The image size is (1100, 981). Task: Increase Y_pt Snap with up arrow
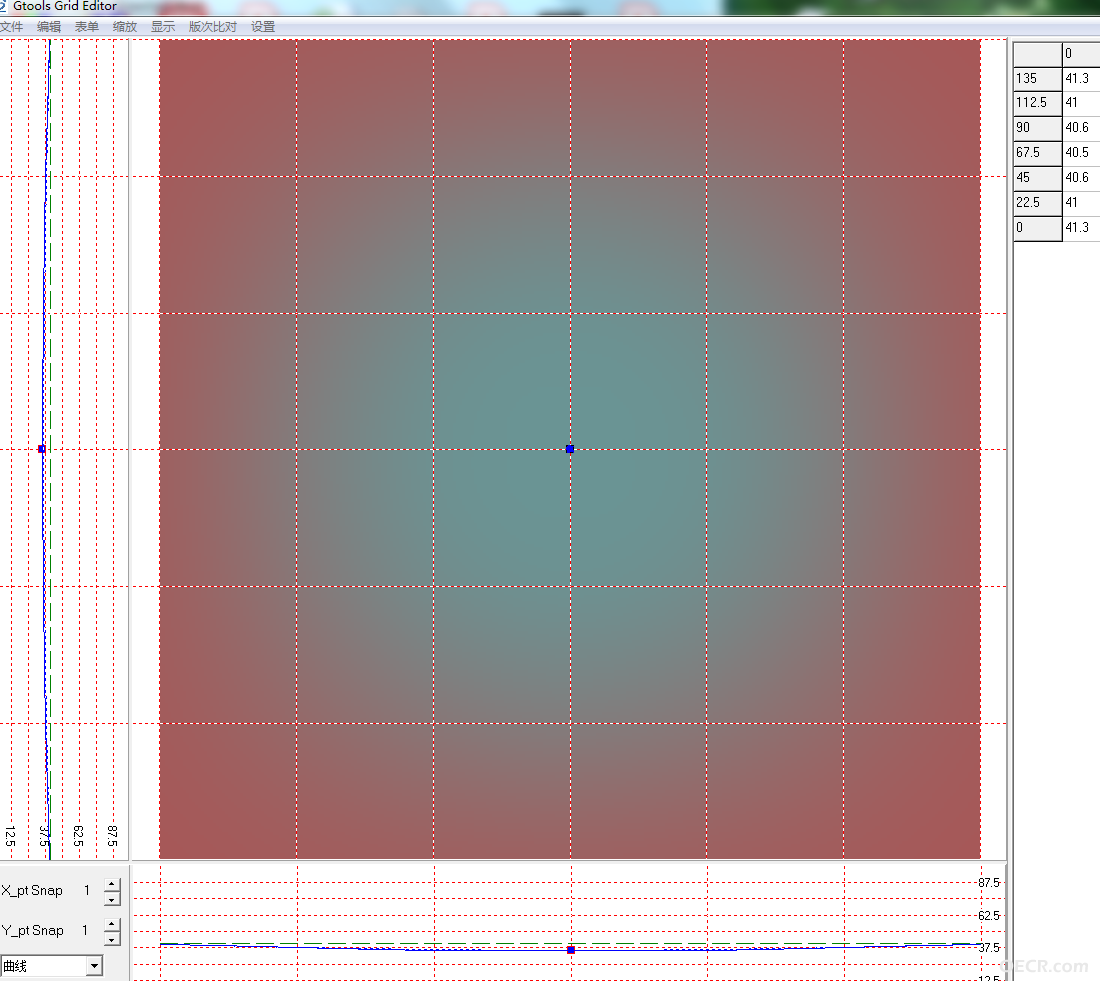coord(112,925)
